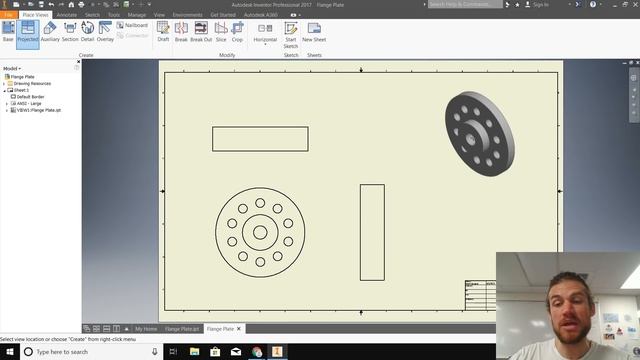Use the Break Out tool
Viewport: 640px width, 360px height.
201,32
